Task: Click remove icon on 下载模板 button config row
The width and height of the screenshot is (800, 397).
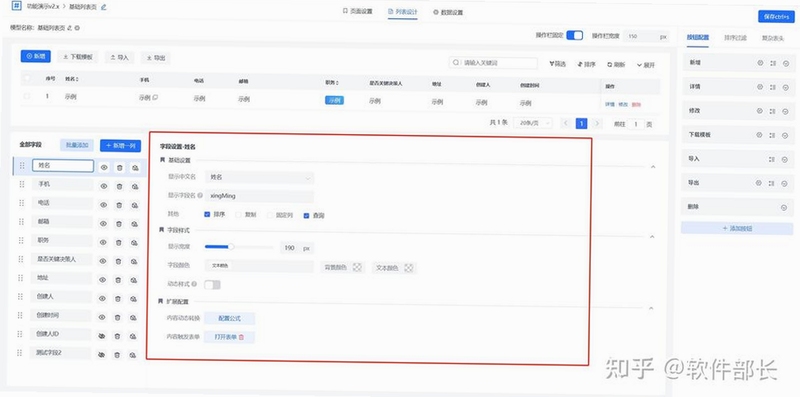Action: [x=785, y=135]
